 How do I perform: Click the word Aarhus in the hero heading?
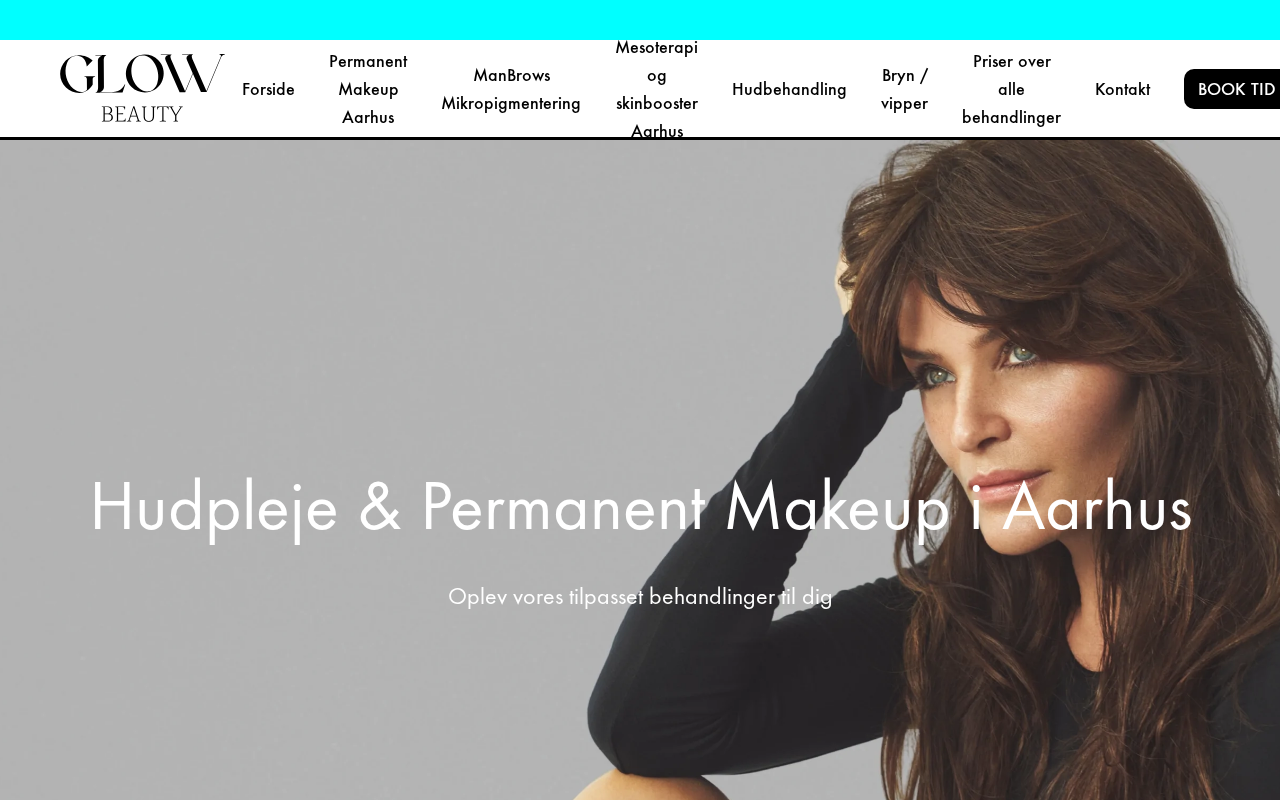(1097, 508)
